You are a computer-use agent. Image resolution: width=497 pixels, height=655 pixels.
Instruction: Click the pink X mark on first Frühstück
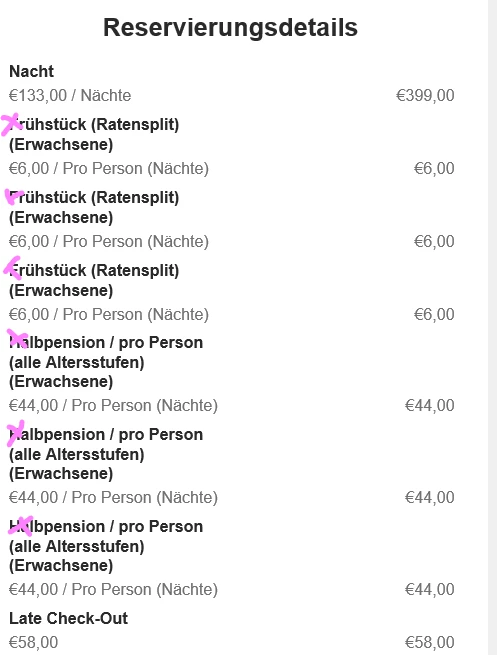(x=11, y=124)
